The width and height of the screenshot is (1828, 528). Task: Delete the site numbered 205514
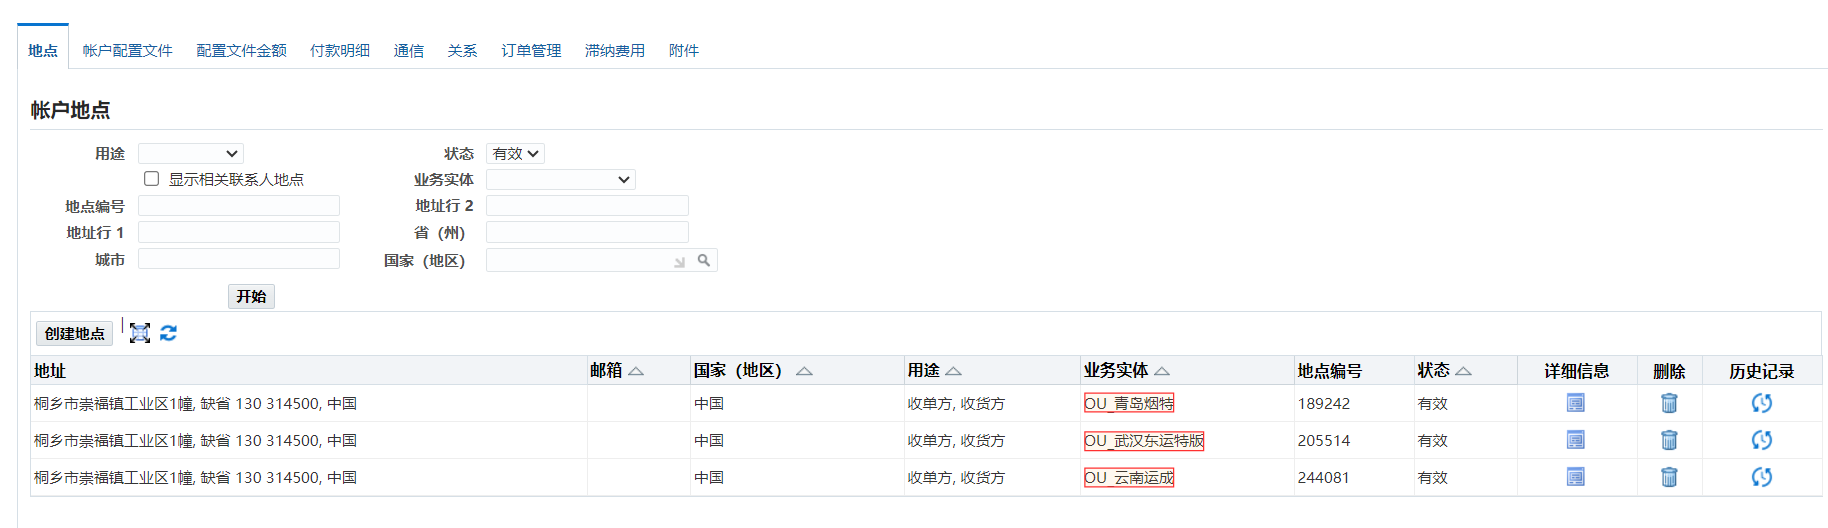coord(1668,440)
